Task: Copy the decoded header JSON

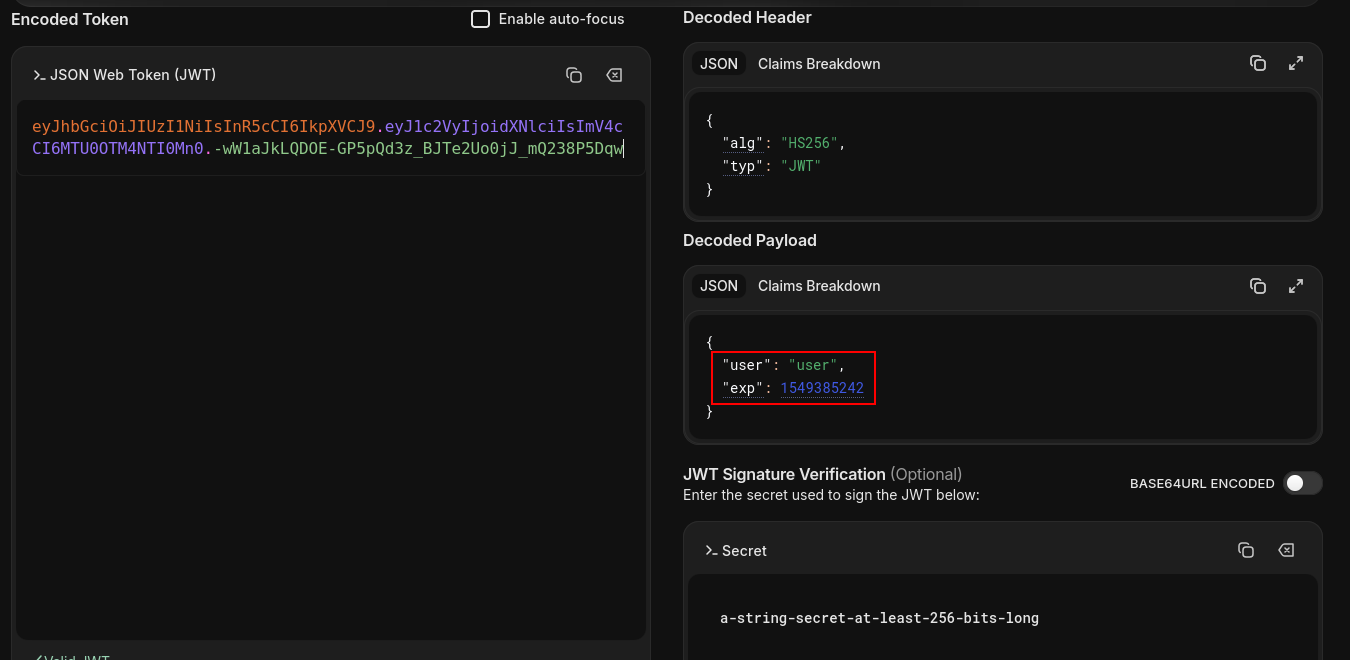Action: coord(1258,63)
